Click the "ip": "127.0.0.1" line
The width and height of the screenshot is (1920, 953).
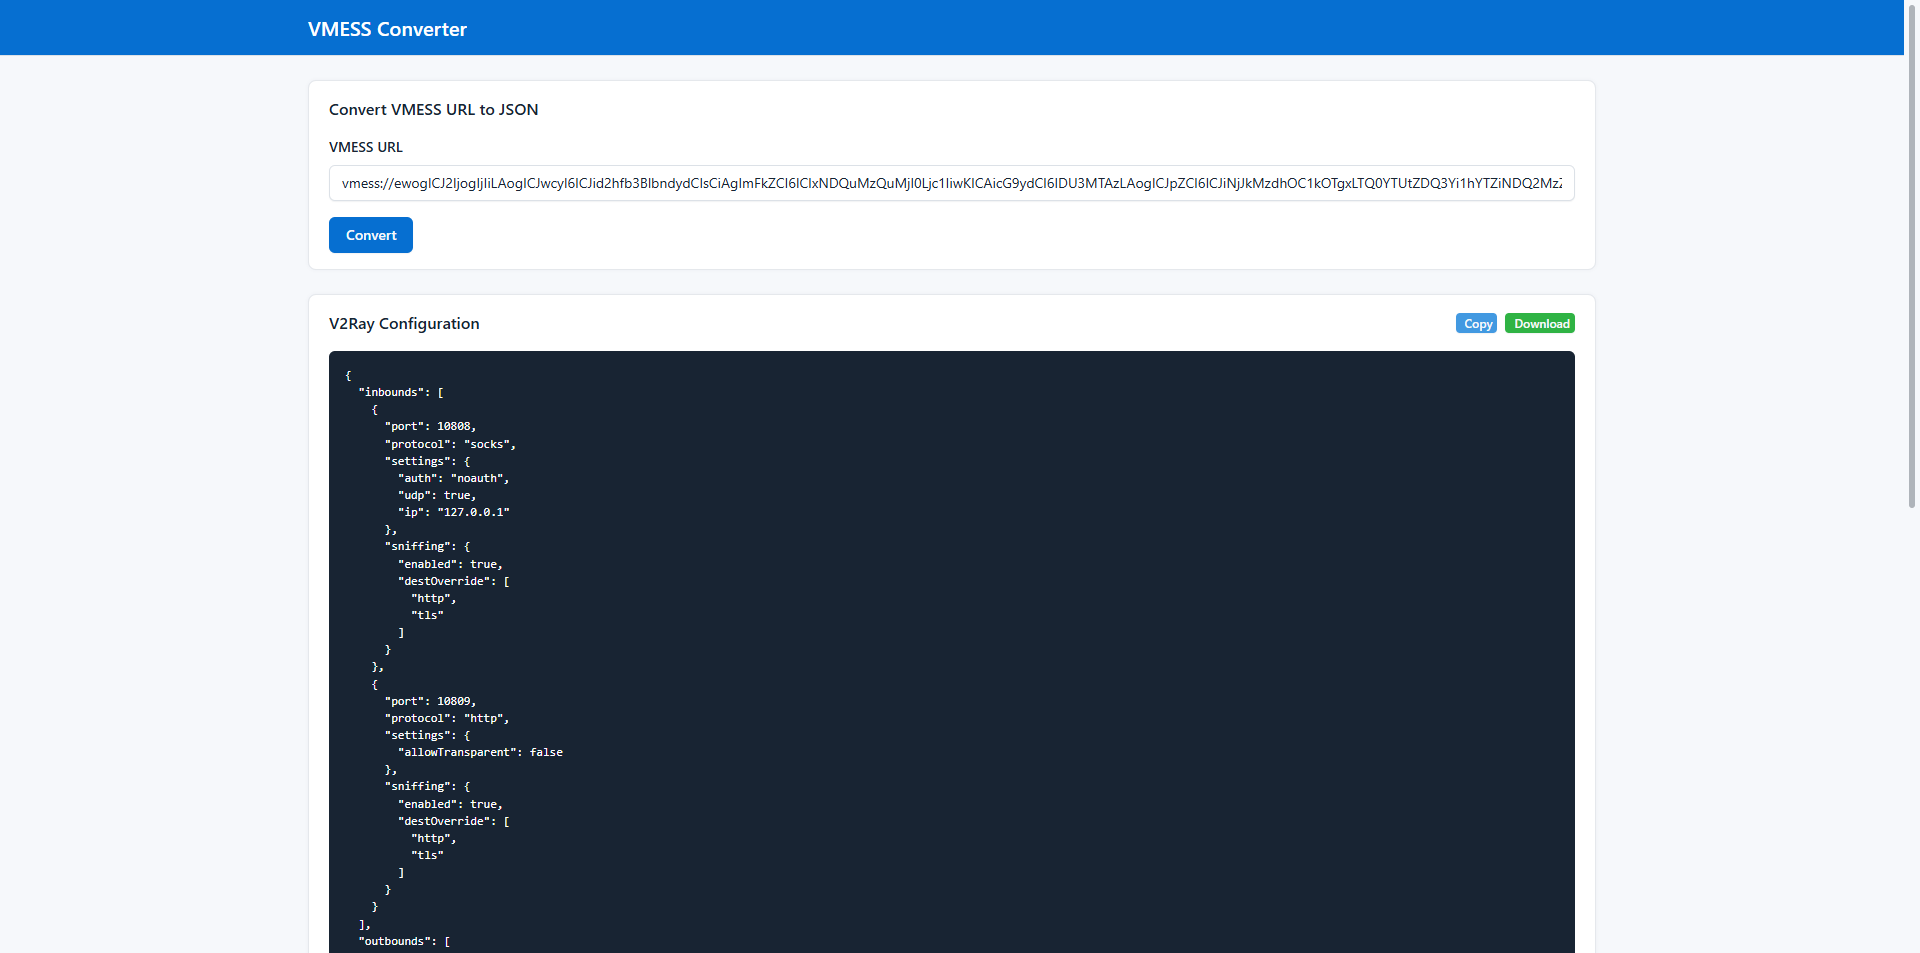click(x=453, y=512)
